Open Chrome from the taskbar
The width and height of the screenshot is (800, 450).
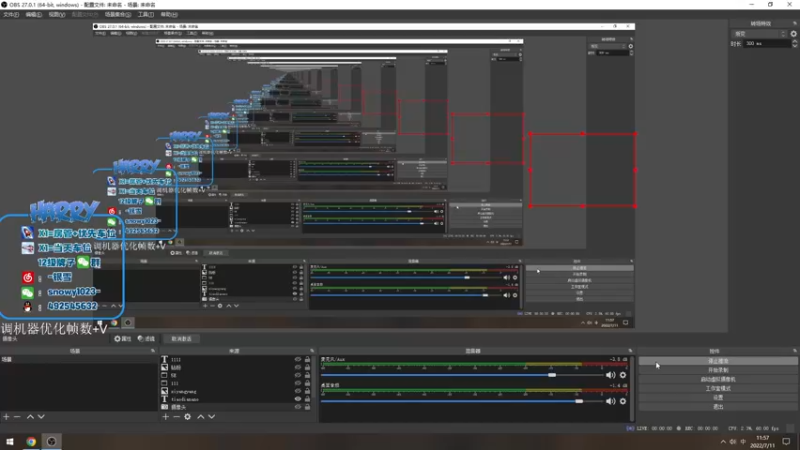(31, 441)
